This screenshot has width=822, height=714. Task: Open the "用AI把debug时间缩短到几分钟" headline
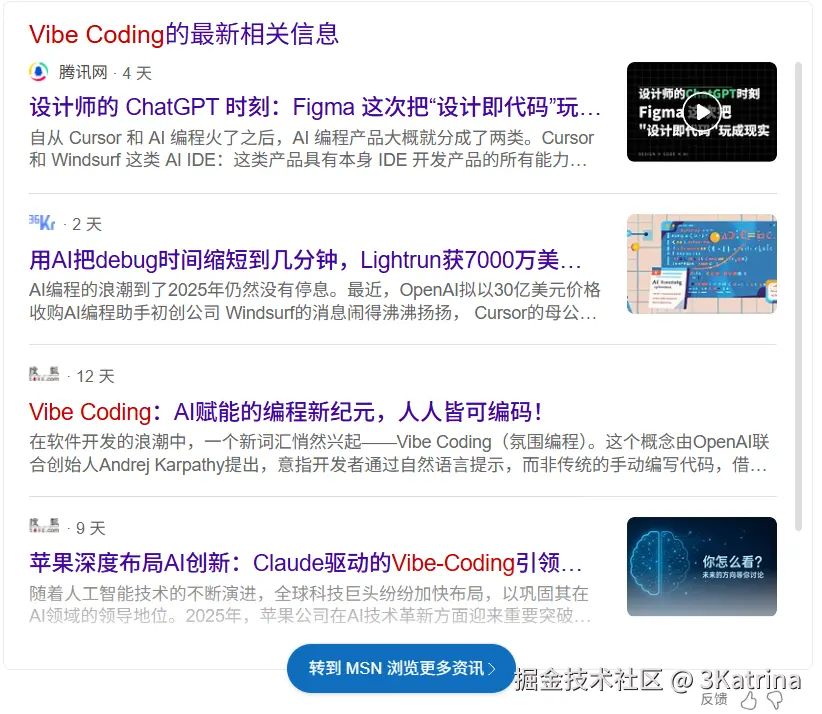pyautogui.click(x=306, y=259)
